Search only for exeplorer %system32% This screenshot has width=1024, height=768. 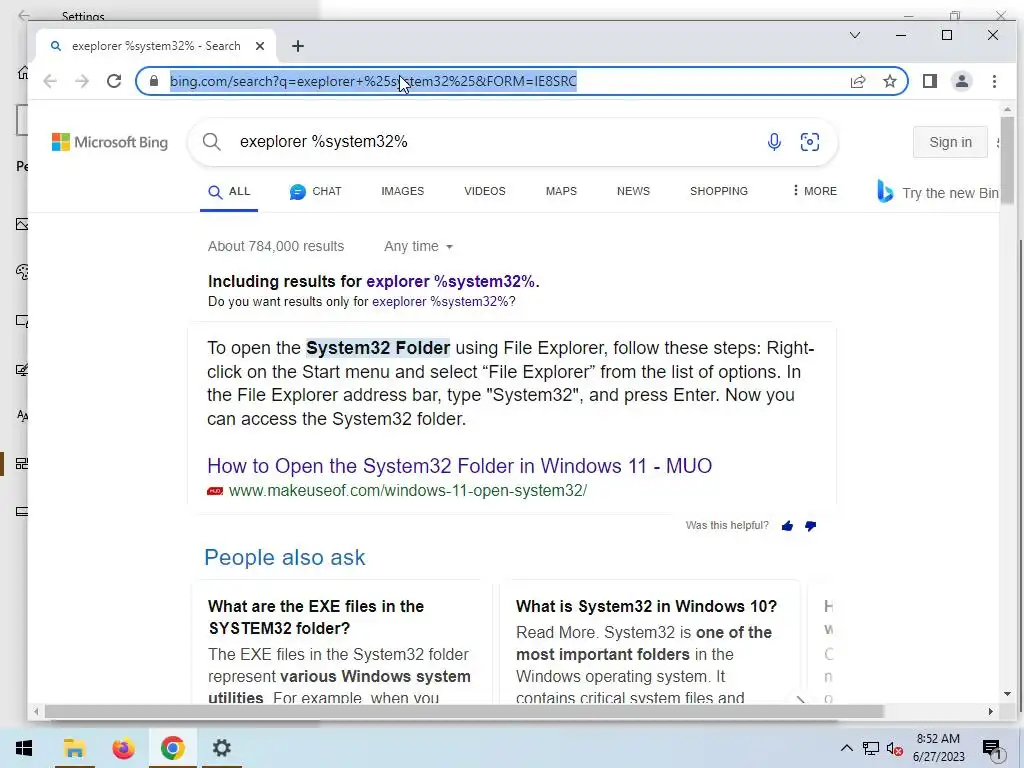(x=441, y=302)
